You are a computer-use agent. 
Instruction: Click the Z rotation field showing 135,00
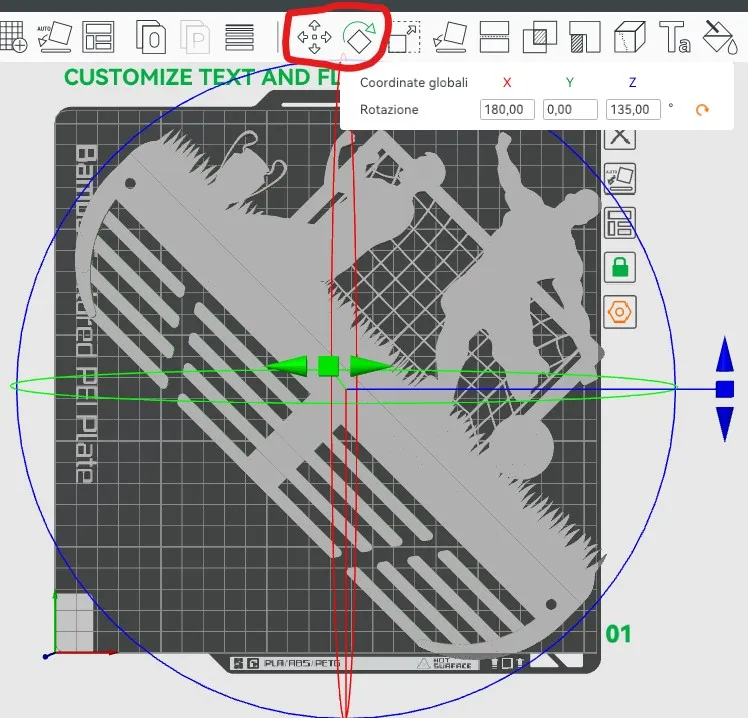(x=633, y=110)
